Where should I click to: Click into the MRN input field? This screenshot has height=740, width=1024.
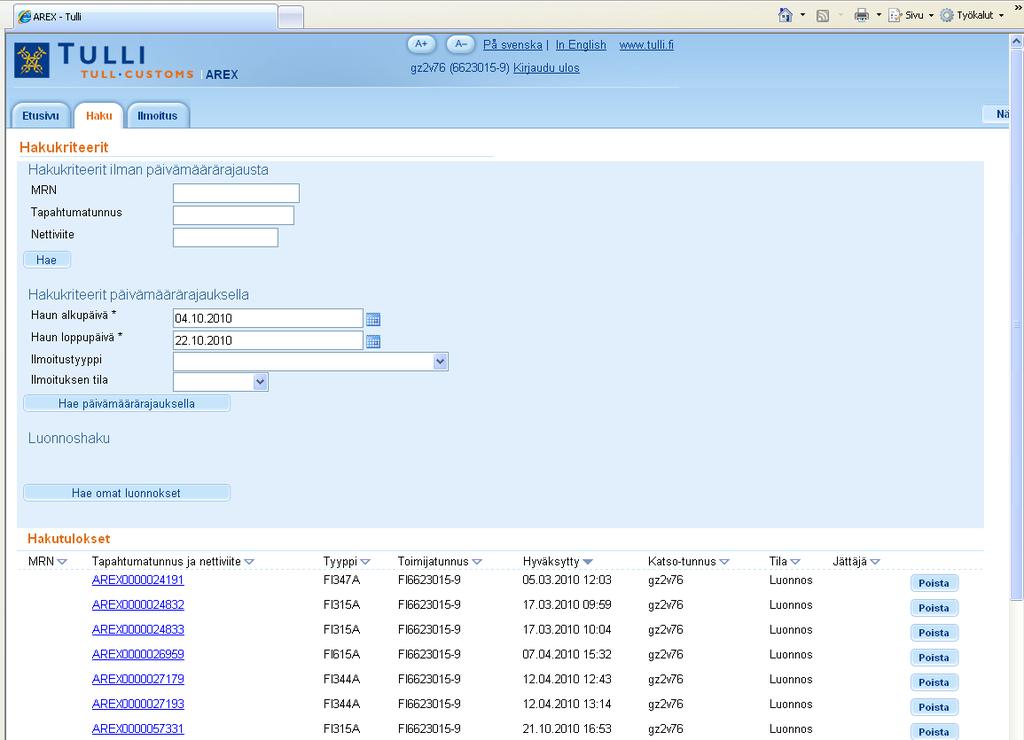point(236,193)
